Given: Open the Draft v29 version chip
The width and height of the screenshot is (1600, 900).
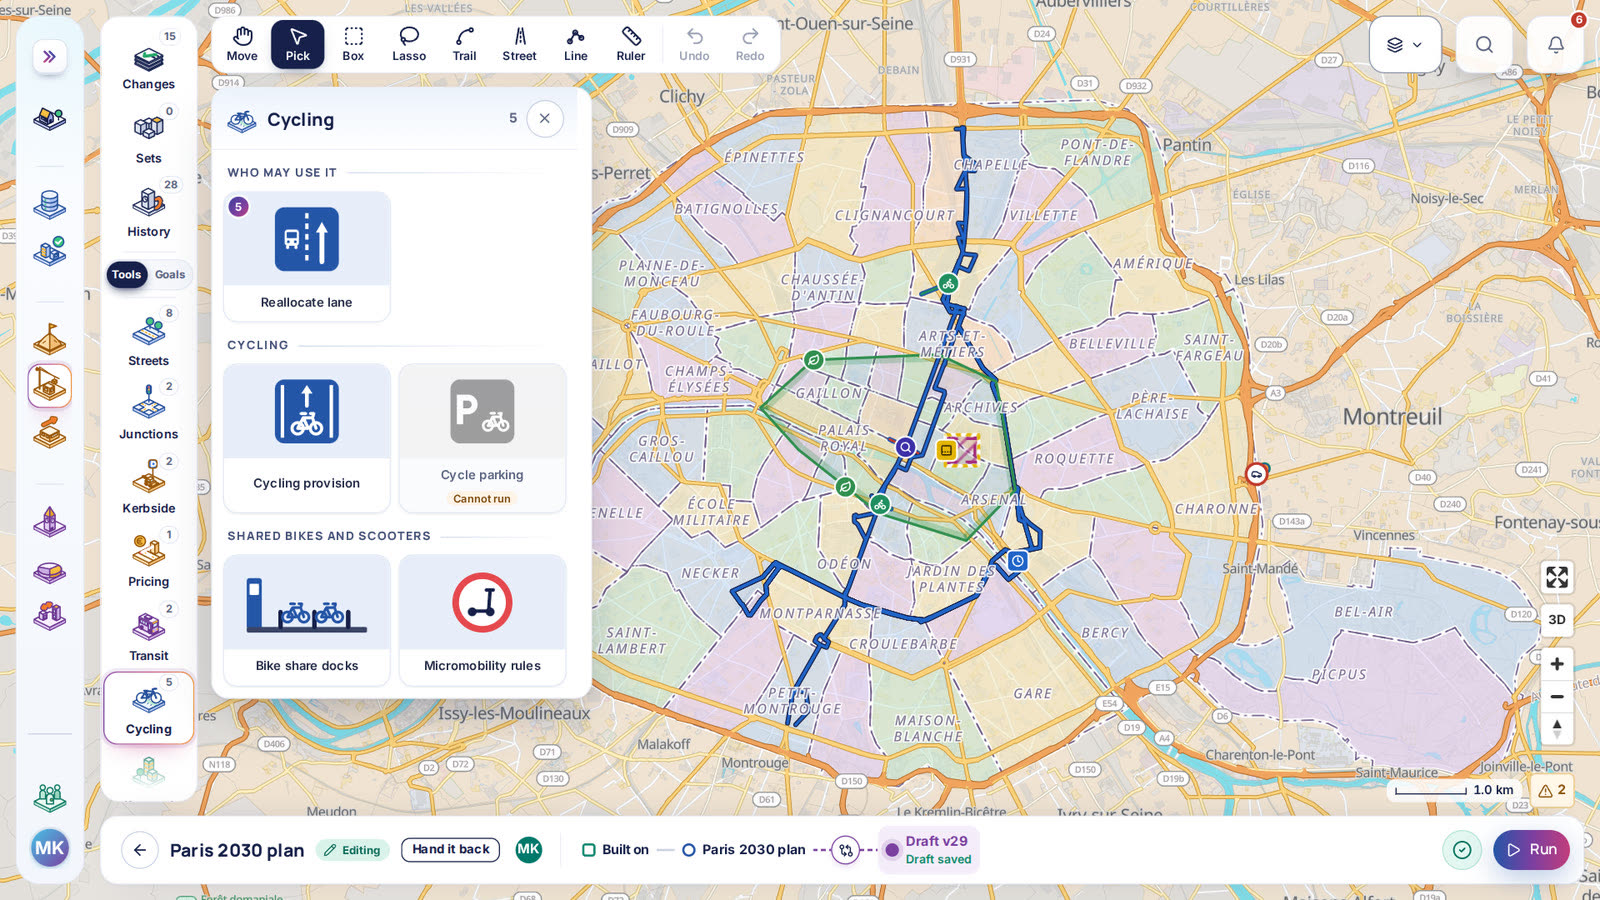Looking at the screenshot, I should click(928, 850).
